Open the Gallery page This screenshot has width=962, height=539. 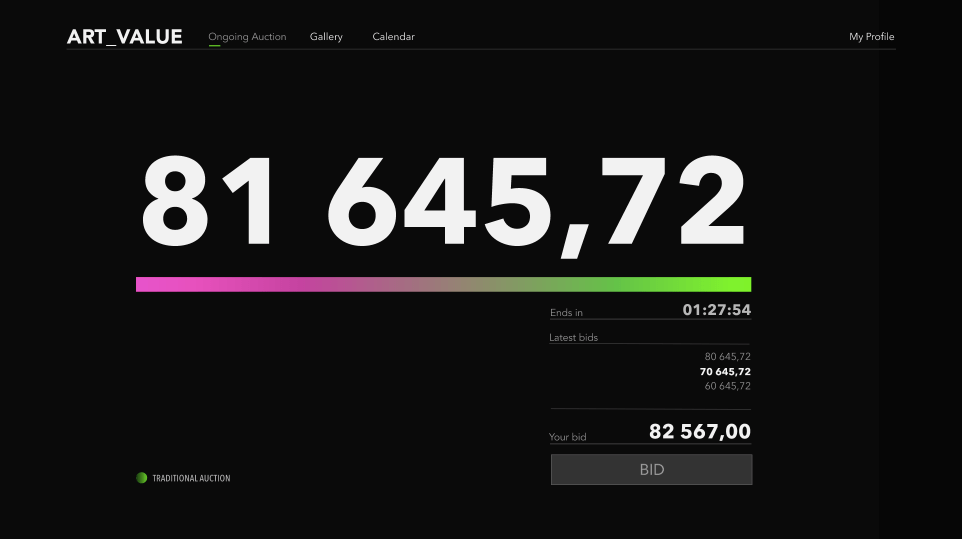pos(326,37)
